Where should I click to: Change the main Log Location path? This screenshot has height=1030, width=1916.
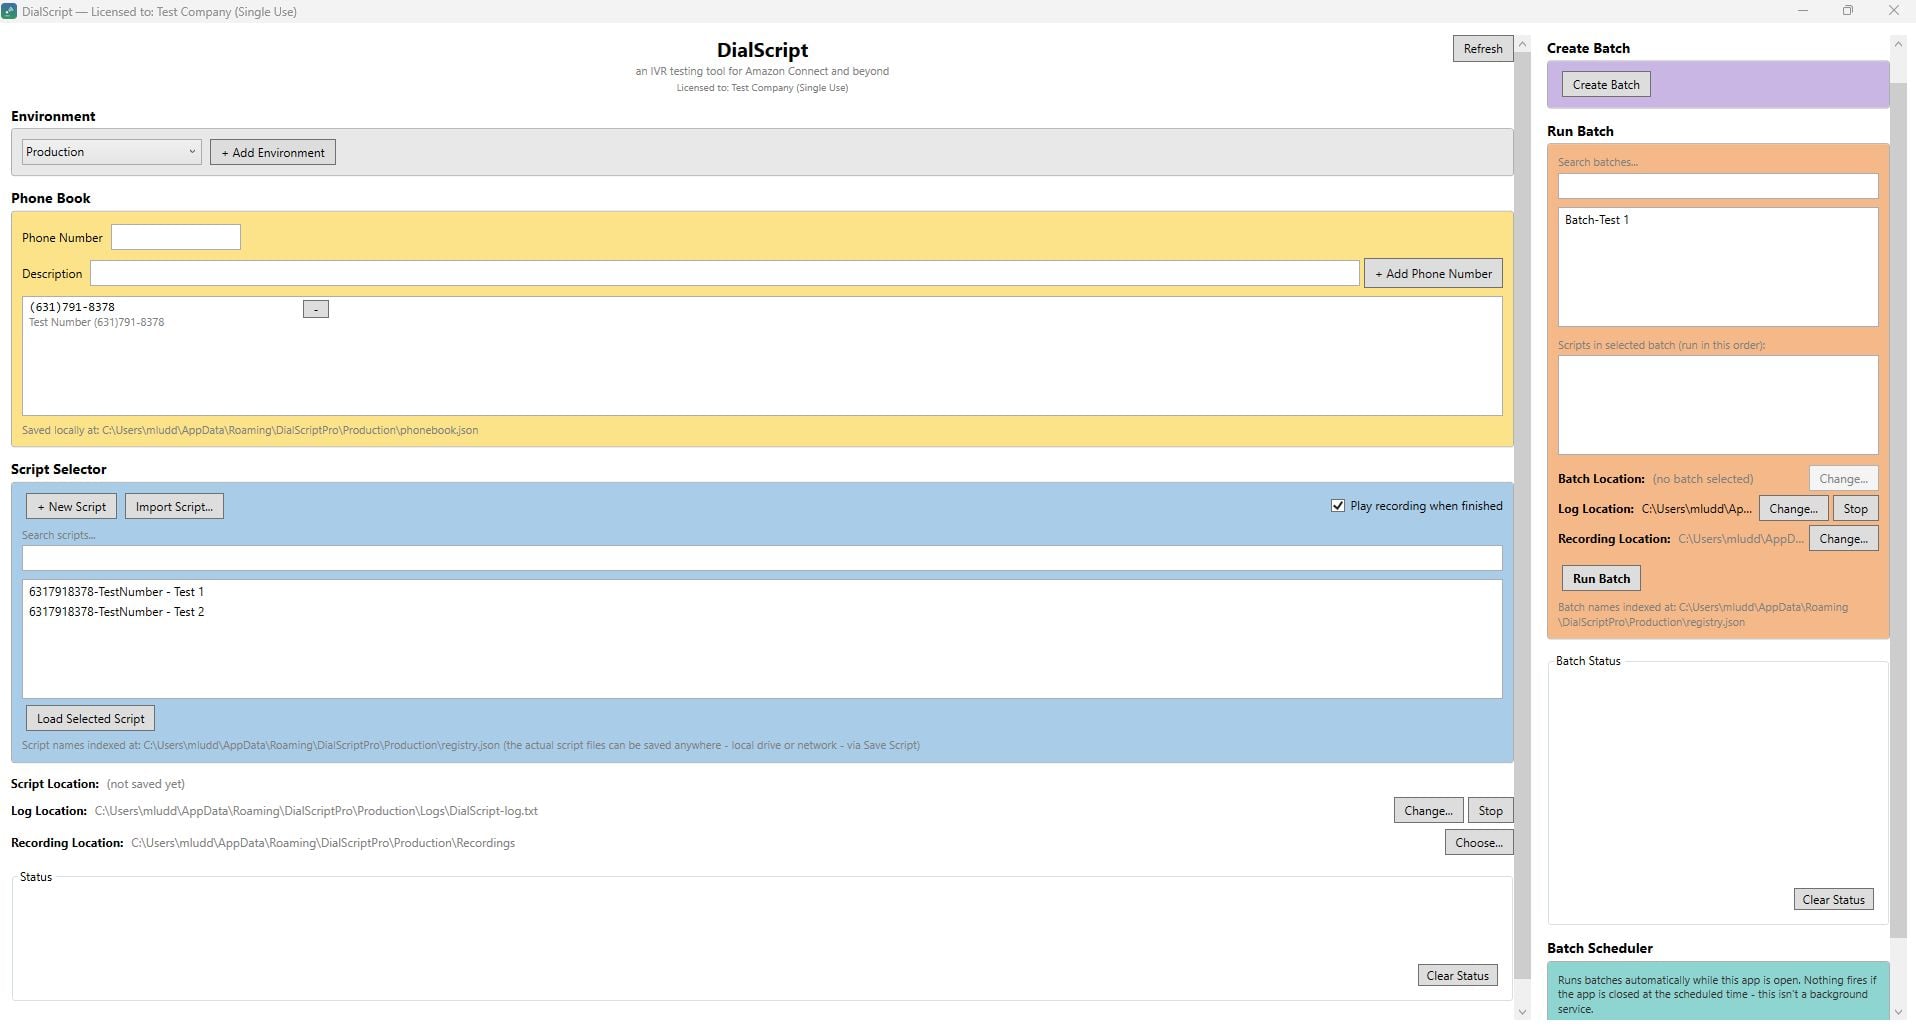tap(1428, 811)
